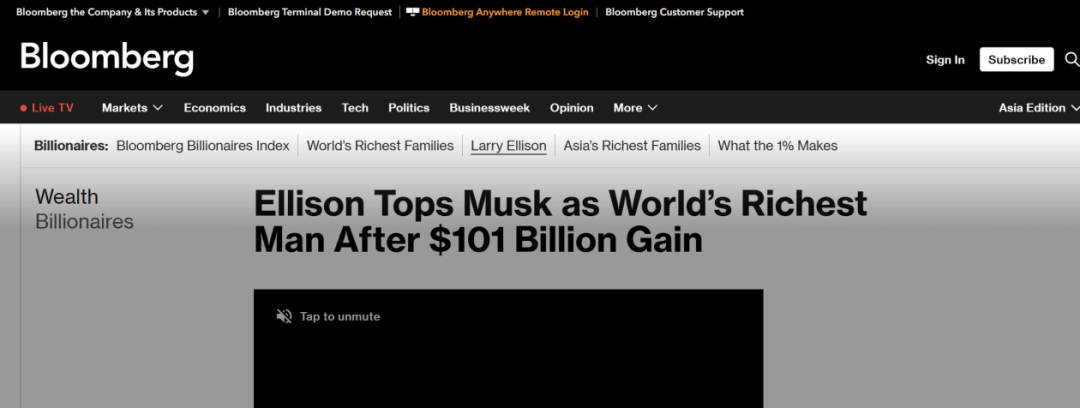Click the terminal icon beside Remote Login

[x=413, y=12]
